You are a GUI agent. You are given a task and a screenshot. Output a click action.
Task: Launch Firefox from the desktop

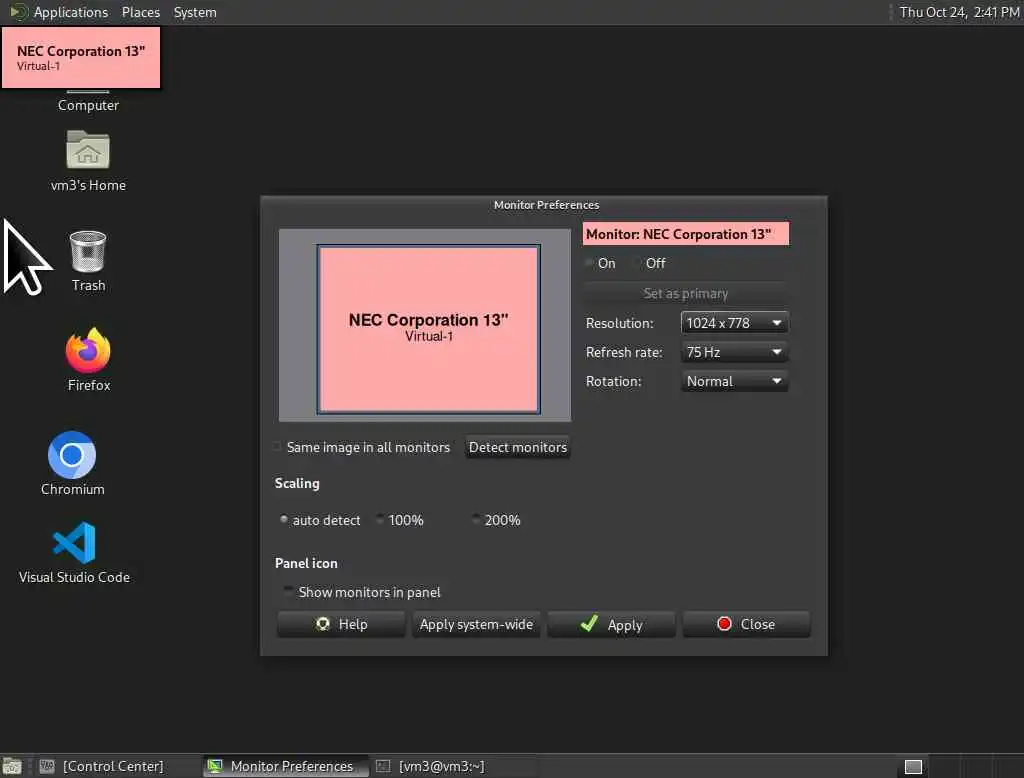tap(88, 360)
